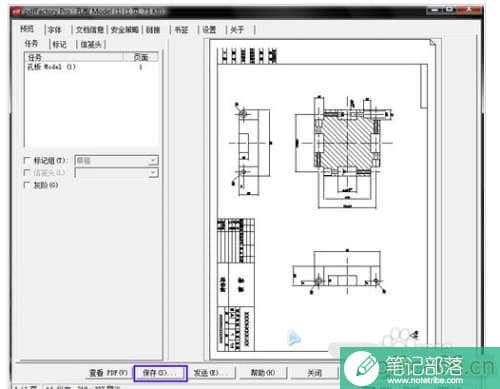Open the 字体 (Font) tab

coord(55,30)
